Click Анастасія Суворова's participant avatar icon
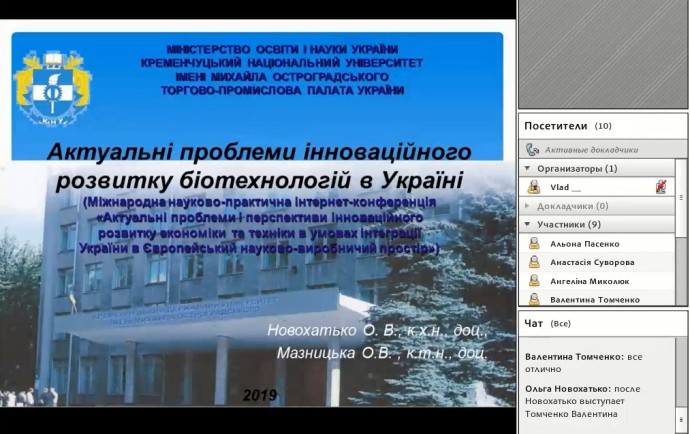 (534, 262)
